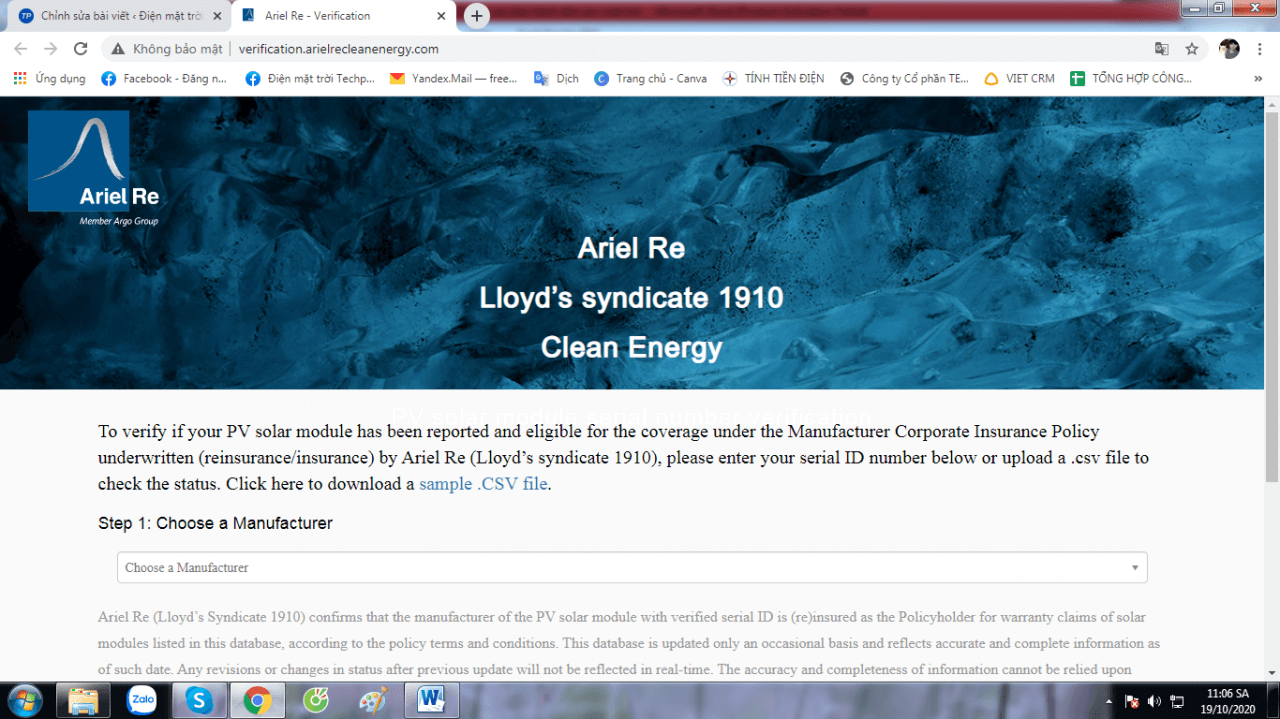This screenshot has height=719, width=1280.
Task: Expand the Choose a Manufacturer dropdown
Action: pyautogui.click(x=632, y=568)
